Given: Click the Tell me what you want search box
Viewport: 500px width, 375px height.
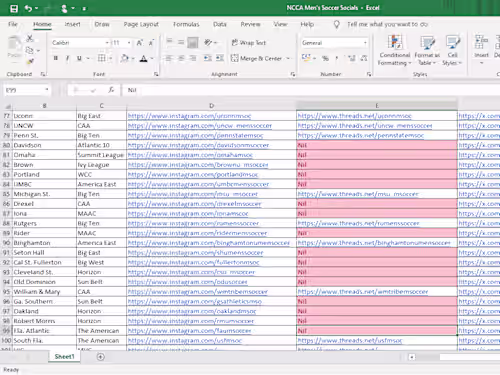Looking at the screenshot, I should [387, 24].
